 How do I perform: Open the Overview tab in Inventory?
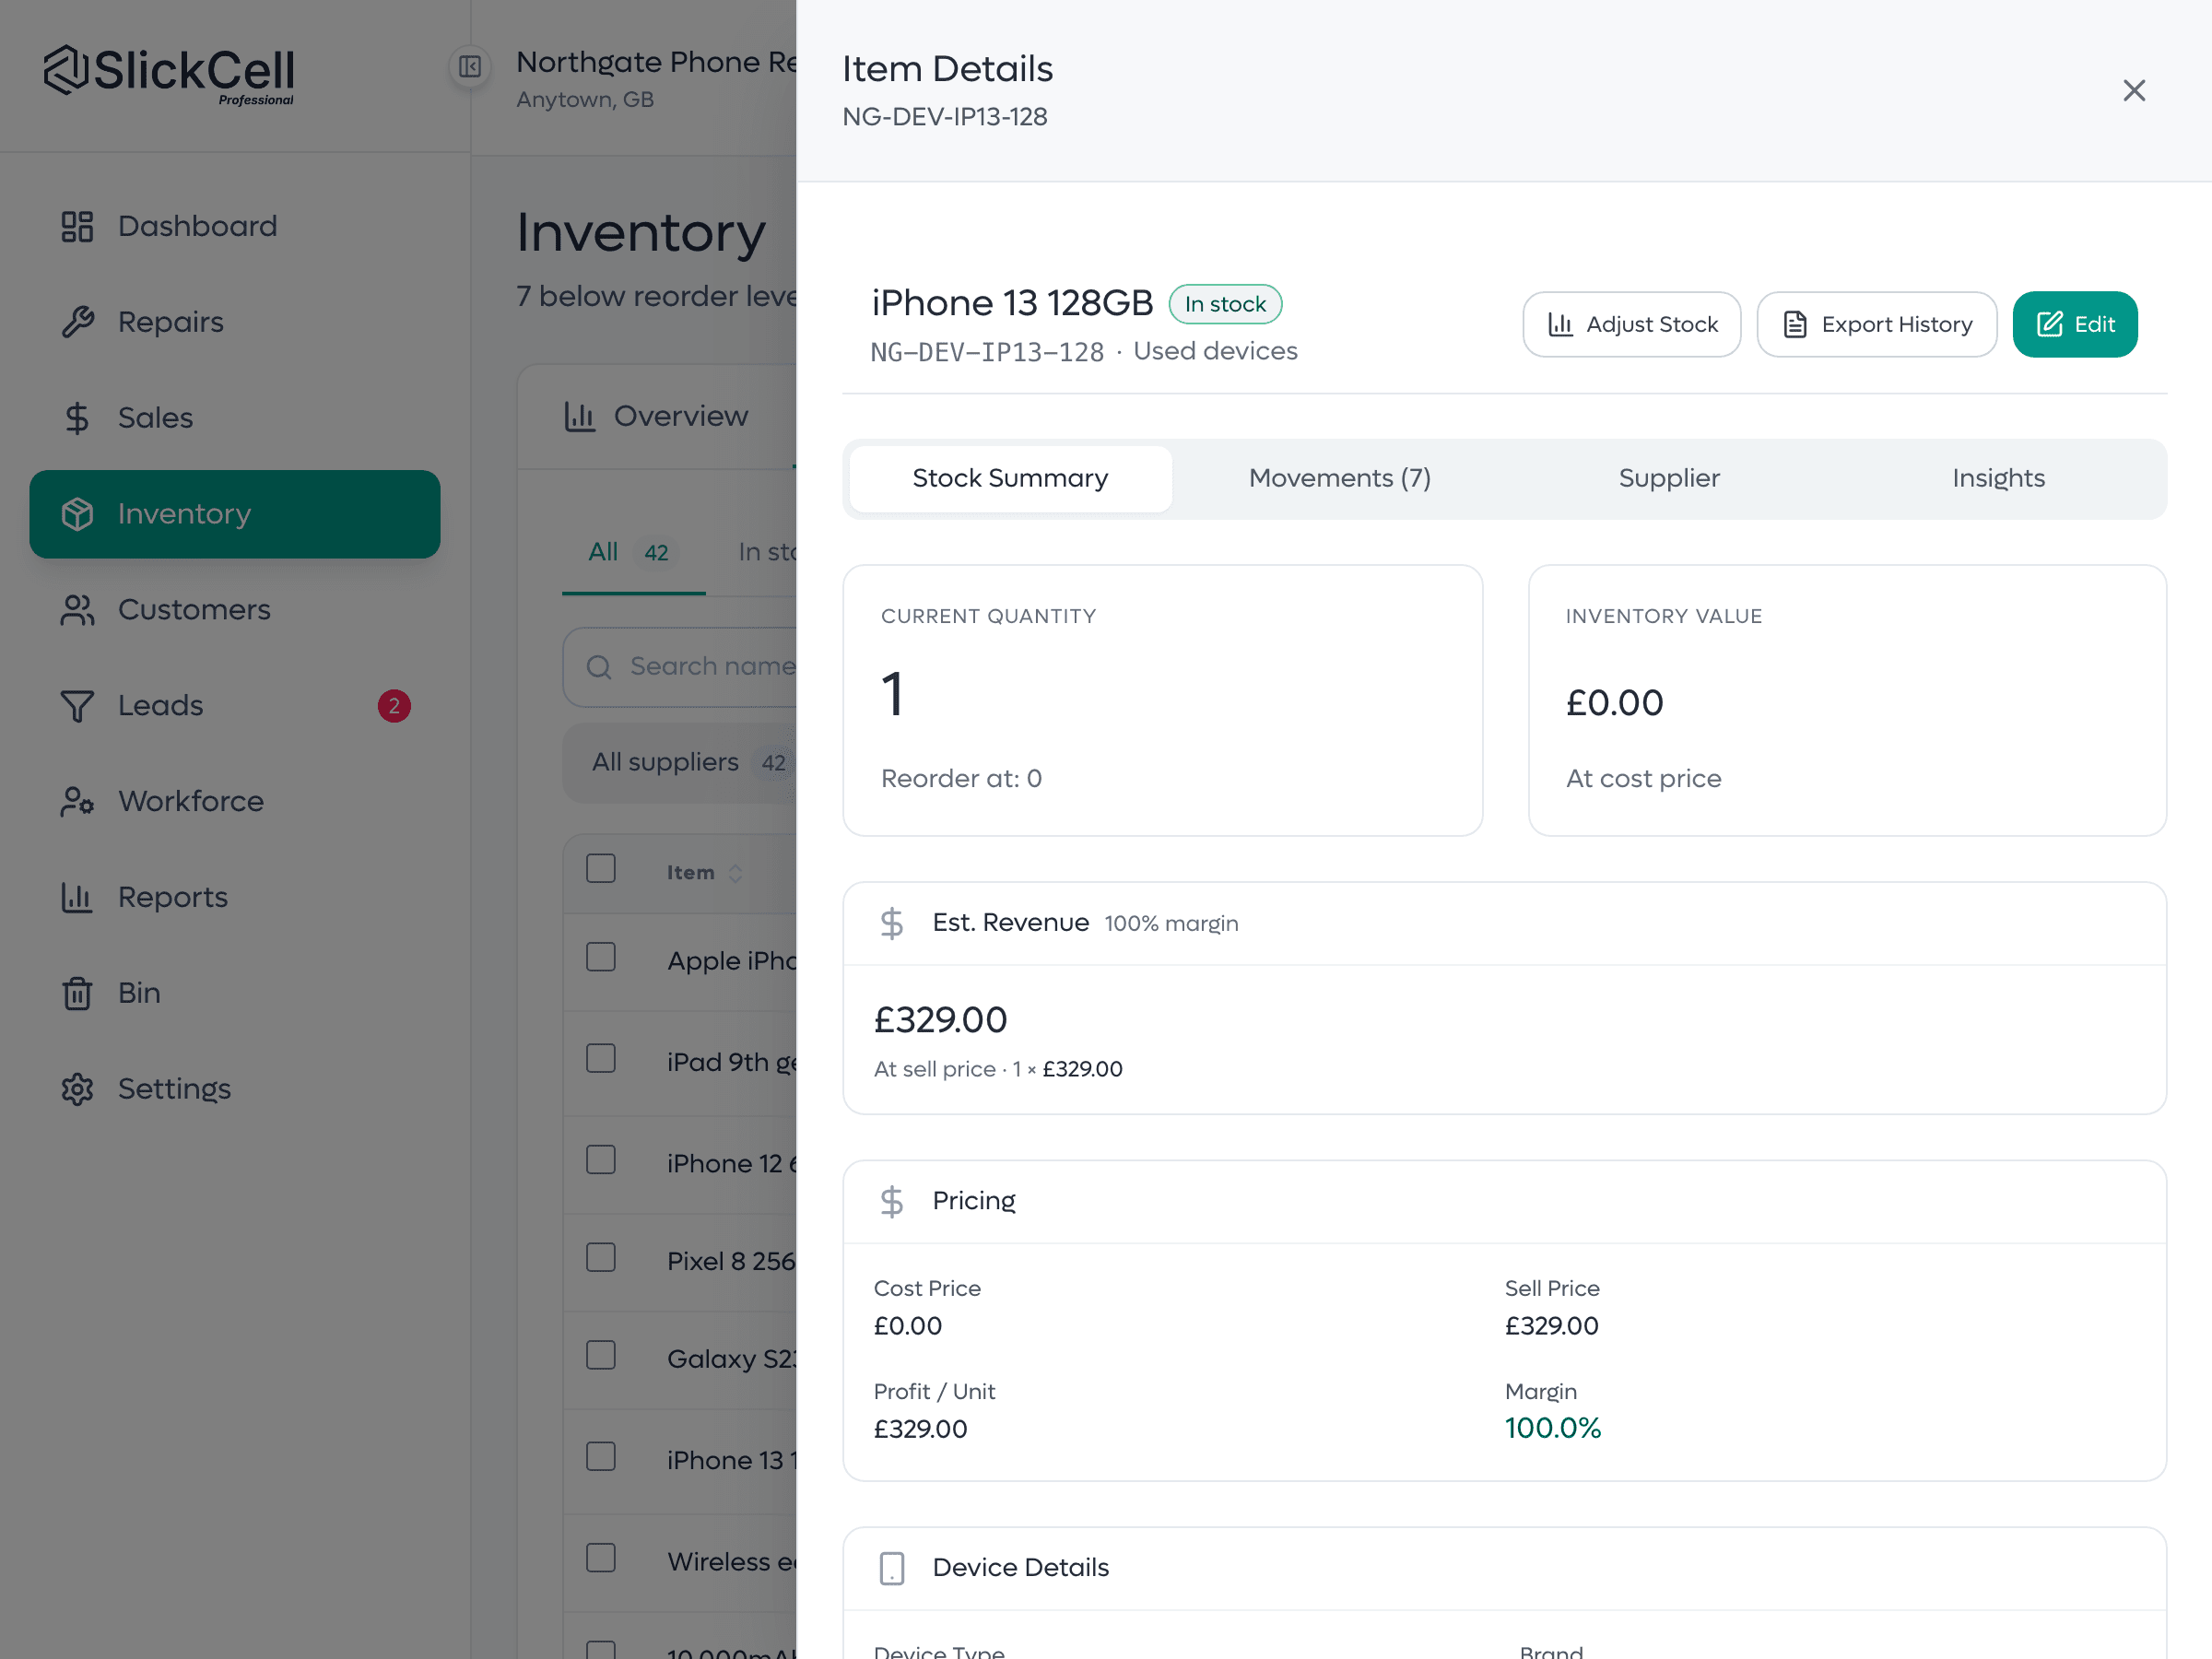tap(656, 416)
